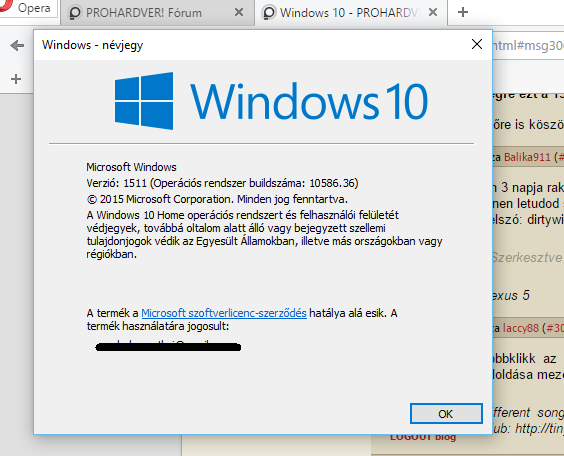Screen dimensions: 564x456
Task: Open the Microsoft szoftverlicenc-szerződés link
Action: point(224,313)
